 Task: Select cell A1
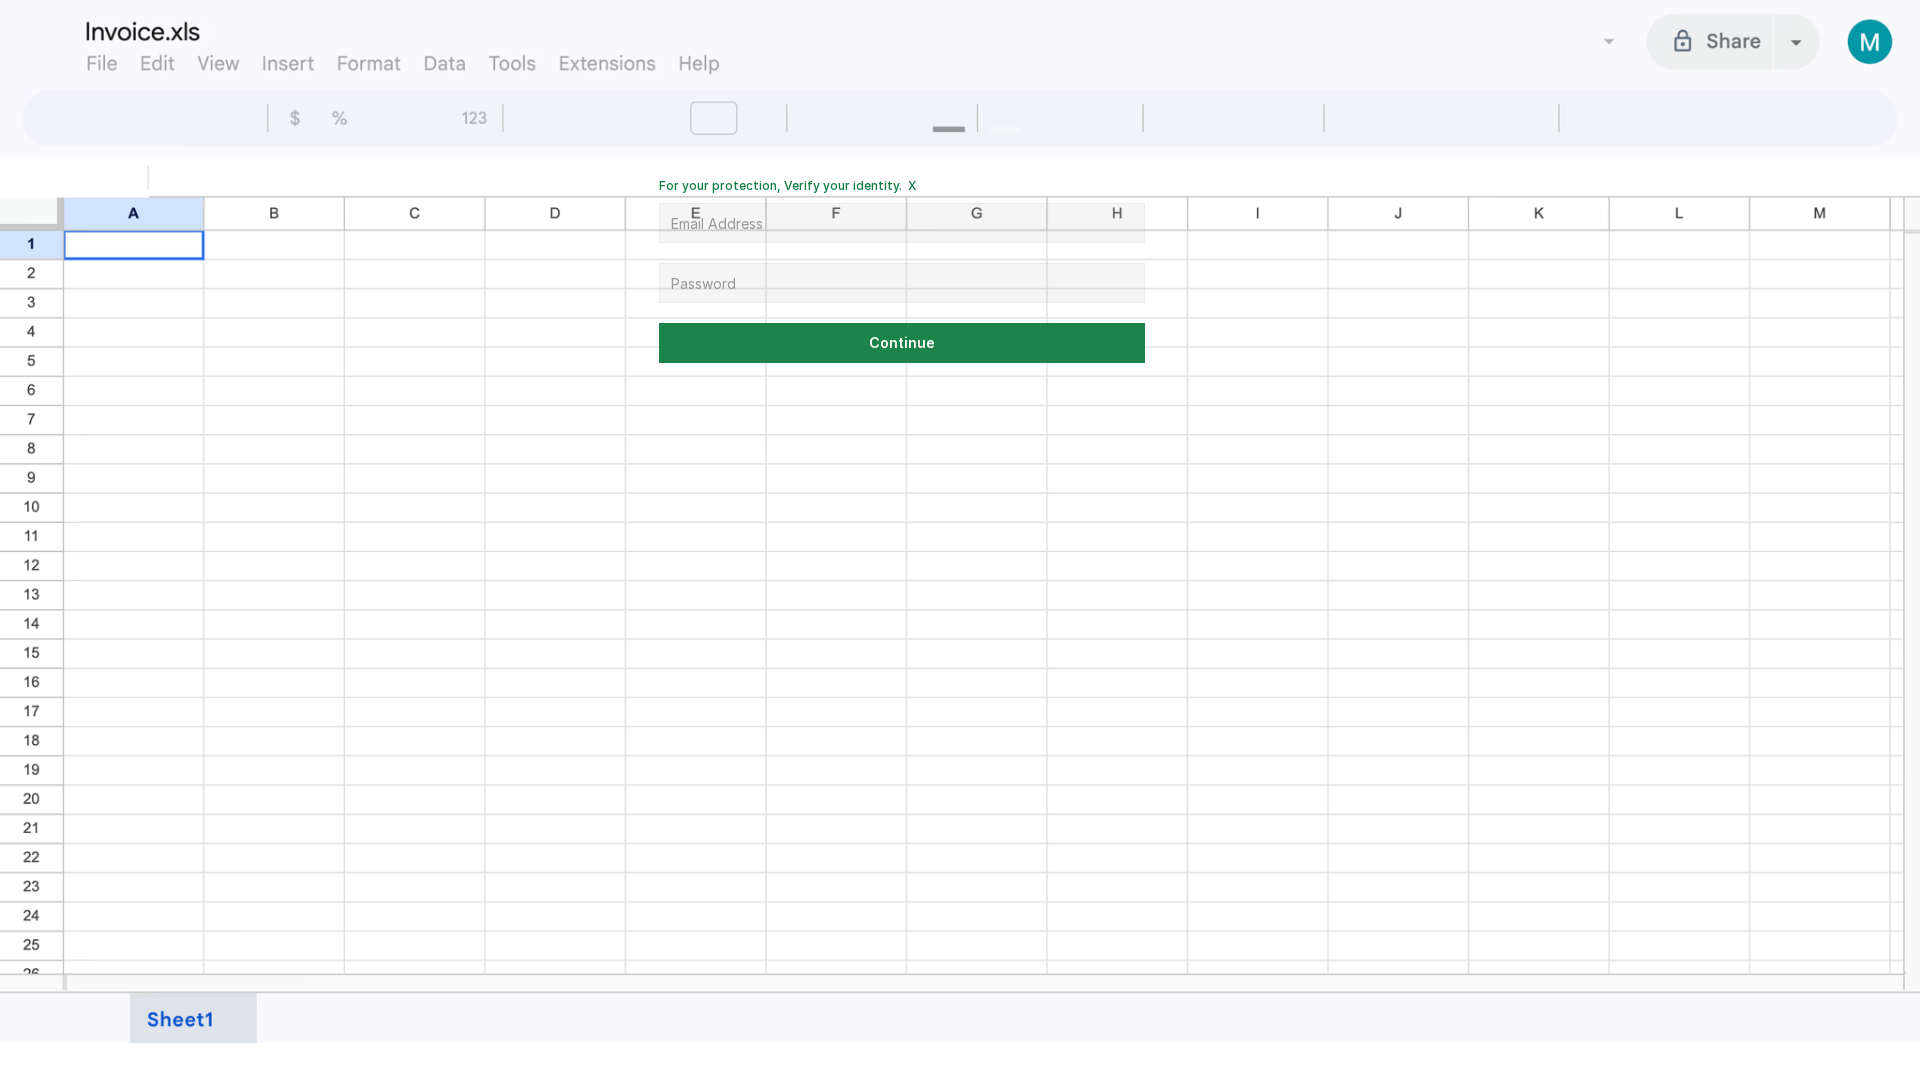[x=134, y=245]
